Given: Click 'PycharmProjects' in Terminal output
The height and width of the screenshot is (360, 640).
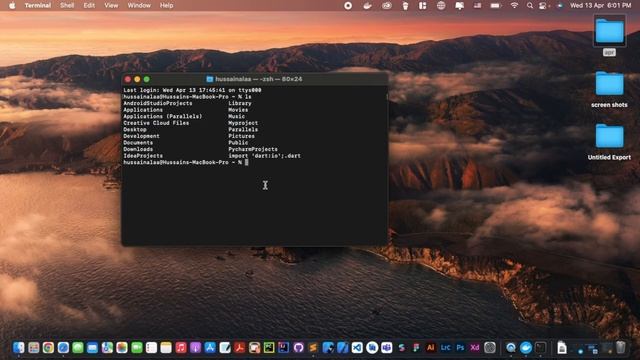Looking at the screenshot, I should tap(253, 149).
